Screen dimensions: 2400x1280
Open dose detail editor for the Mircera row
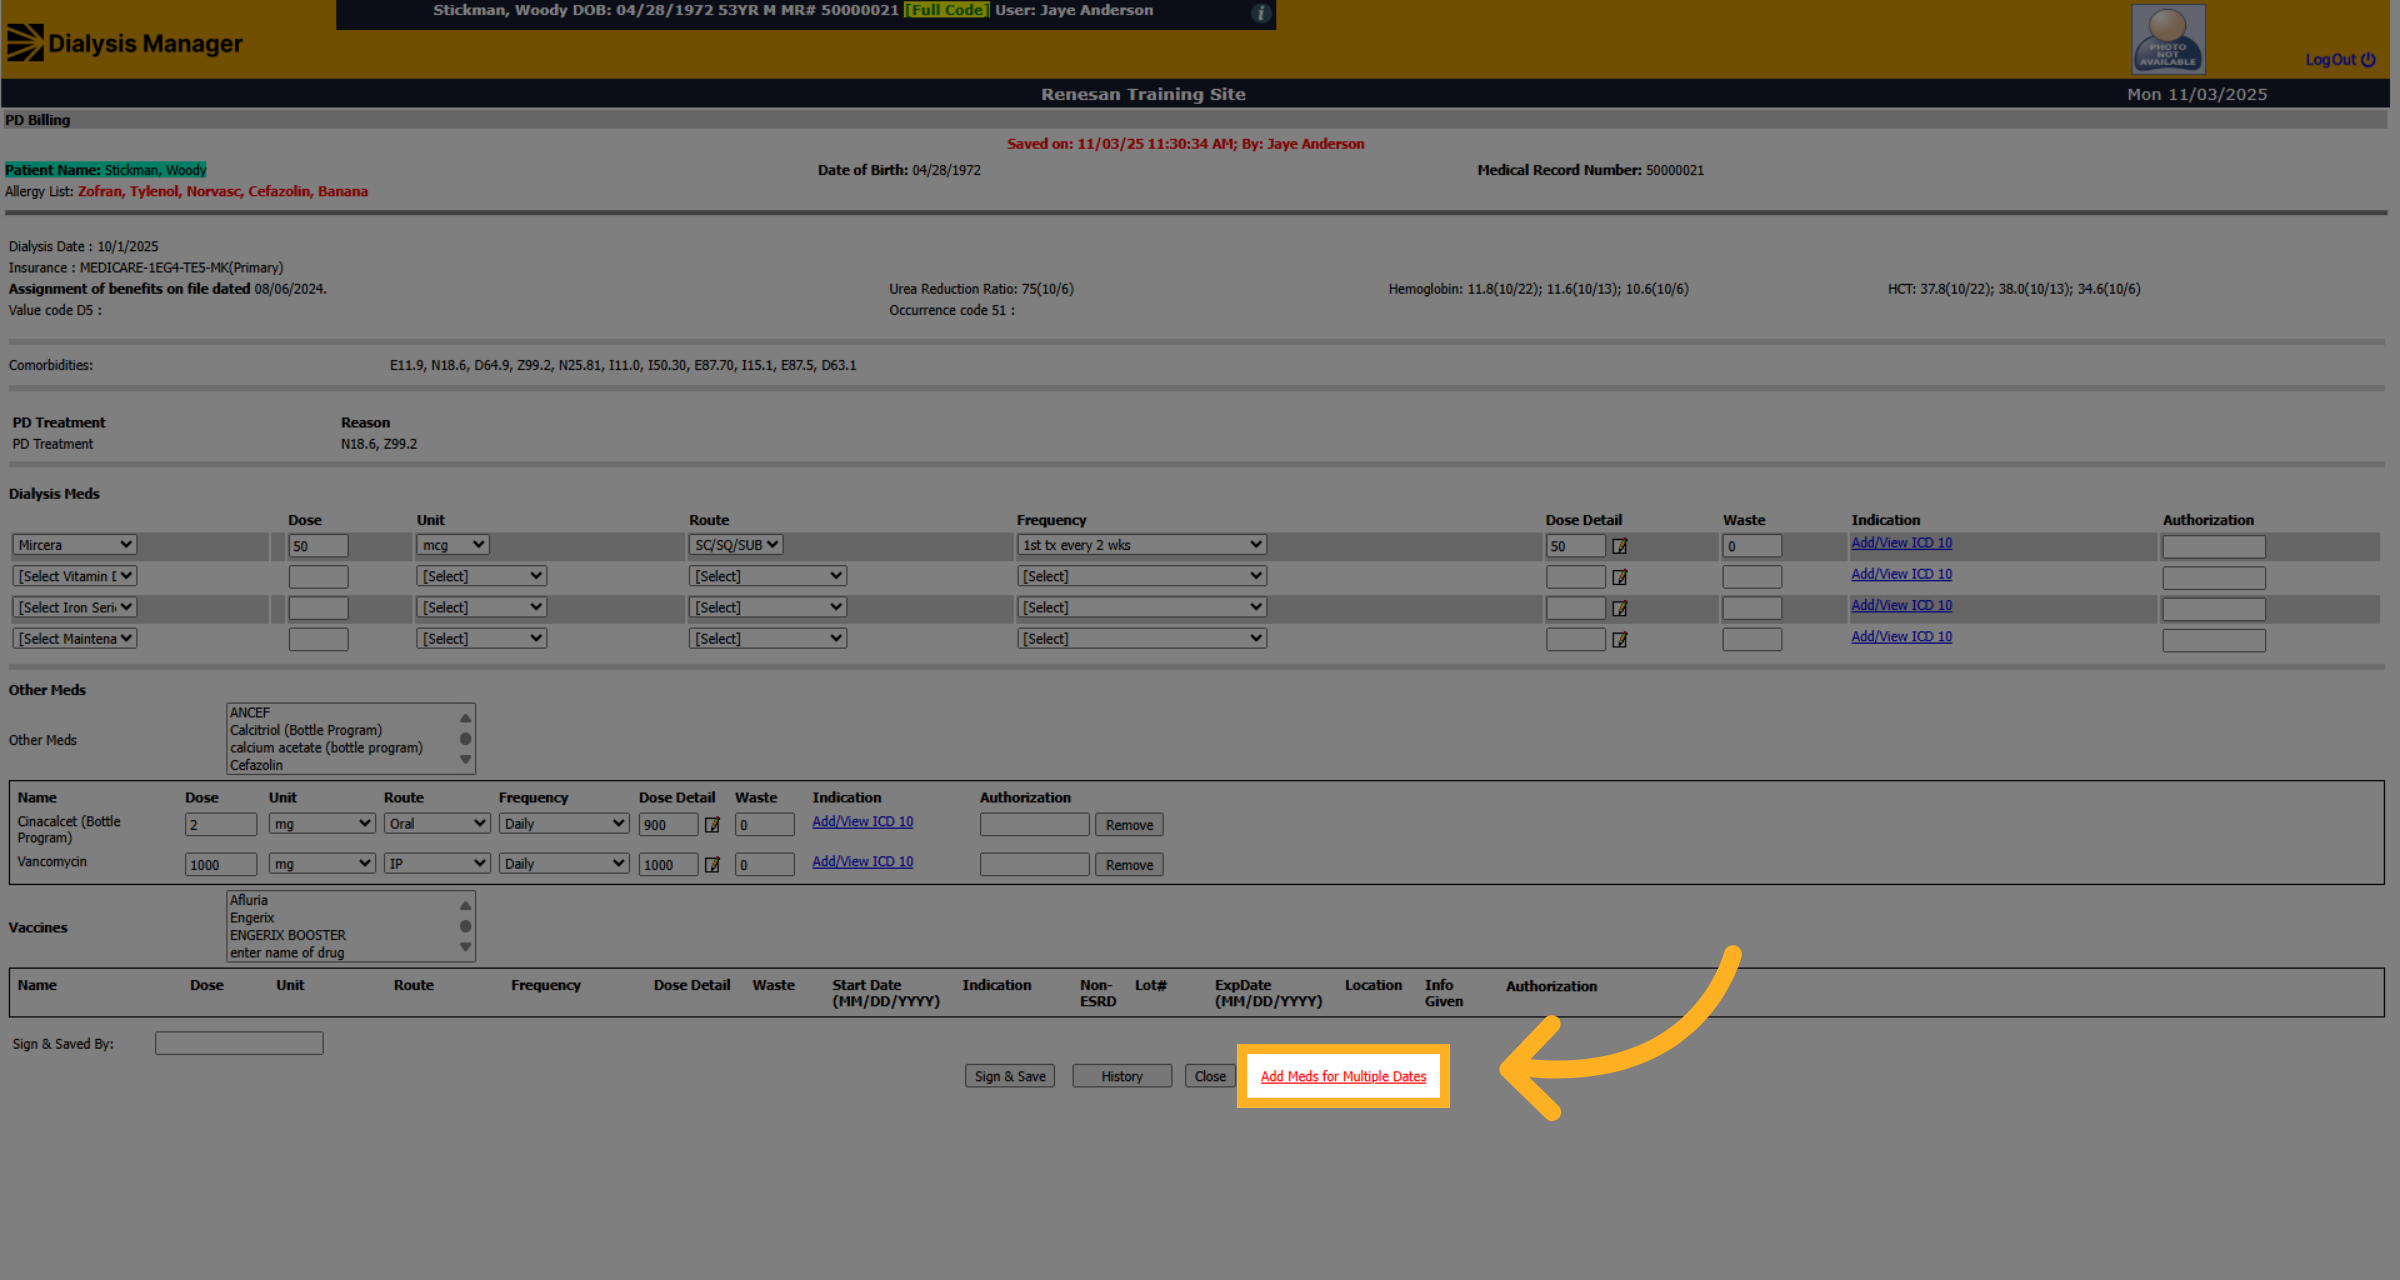[x=1619, y=546]
